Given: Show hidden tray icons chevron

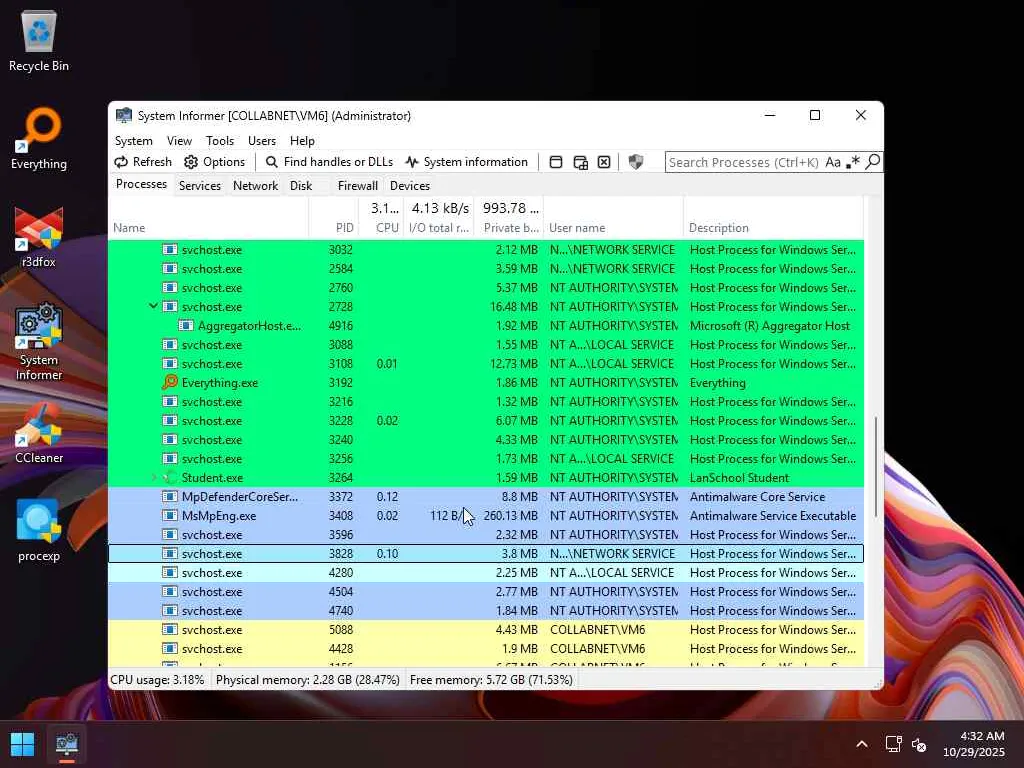Looking at the screenshot, I should click(x=862, y=744).
